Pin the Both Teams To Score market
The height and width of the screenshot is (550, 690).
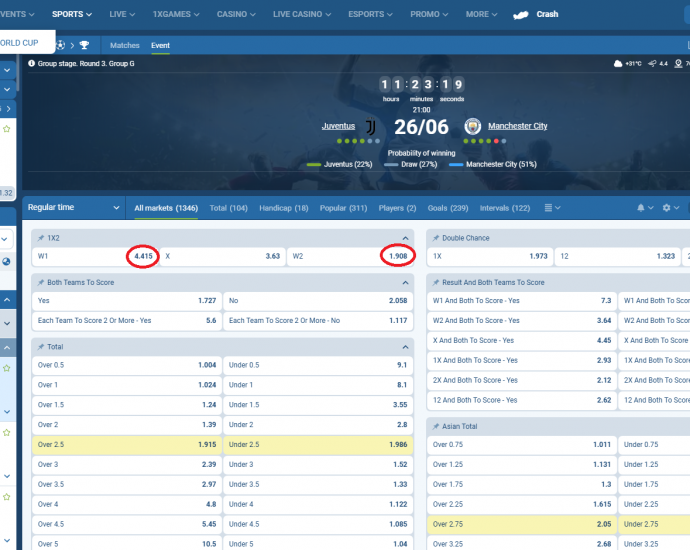(41, 282)
